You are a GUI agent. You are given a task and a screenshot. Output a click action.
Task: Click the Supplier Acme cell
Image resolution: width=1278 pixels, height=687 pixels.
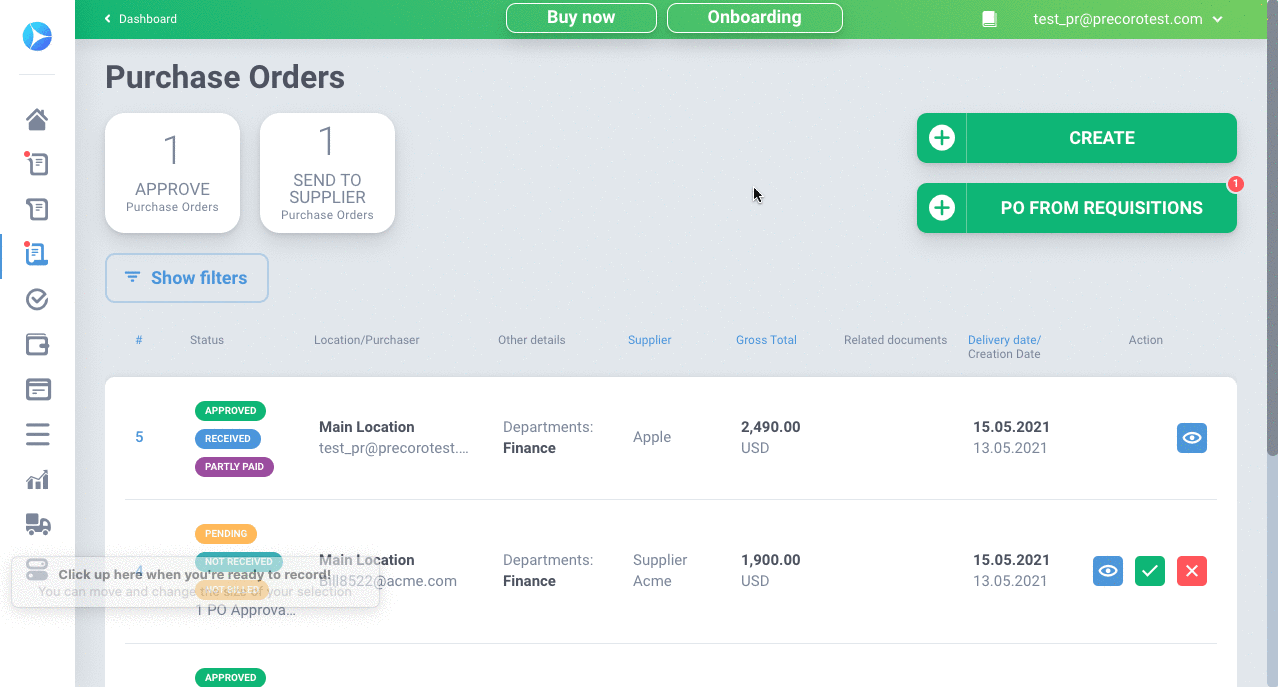660,570
